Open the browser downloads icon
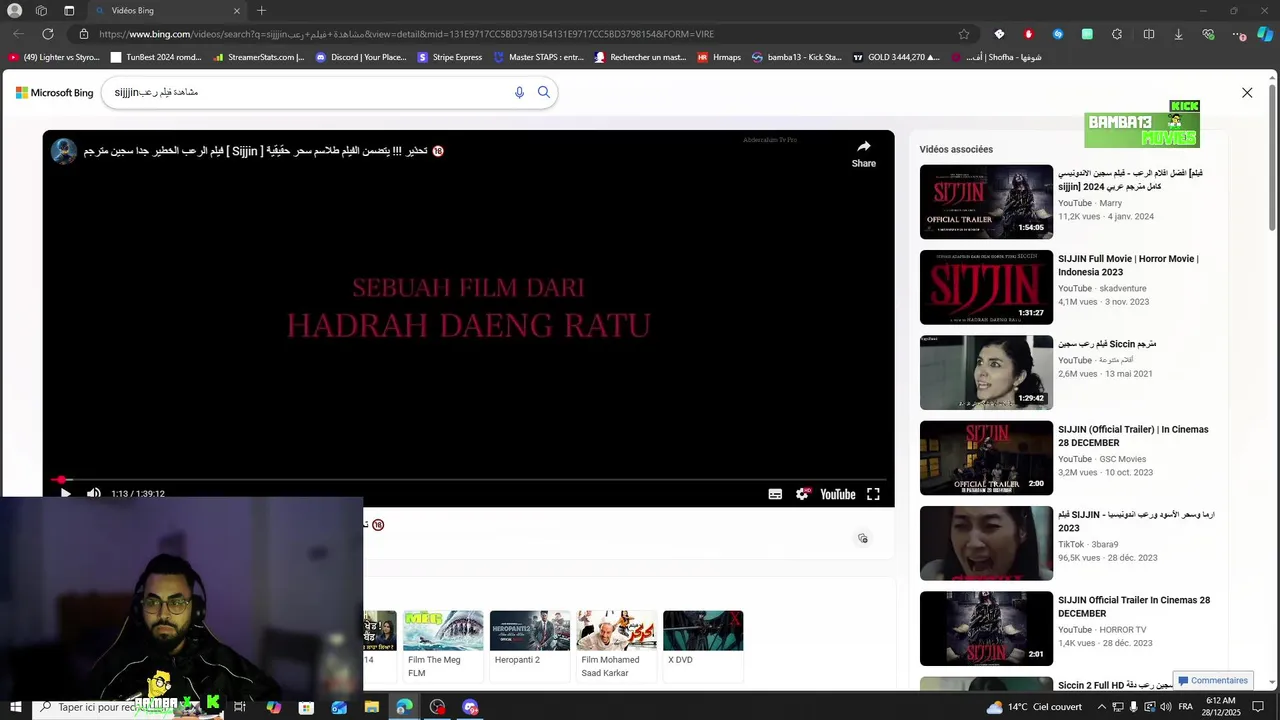The image size is (1280, 720). coord(1178,34)
